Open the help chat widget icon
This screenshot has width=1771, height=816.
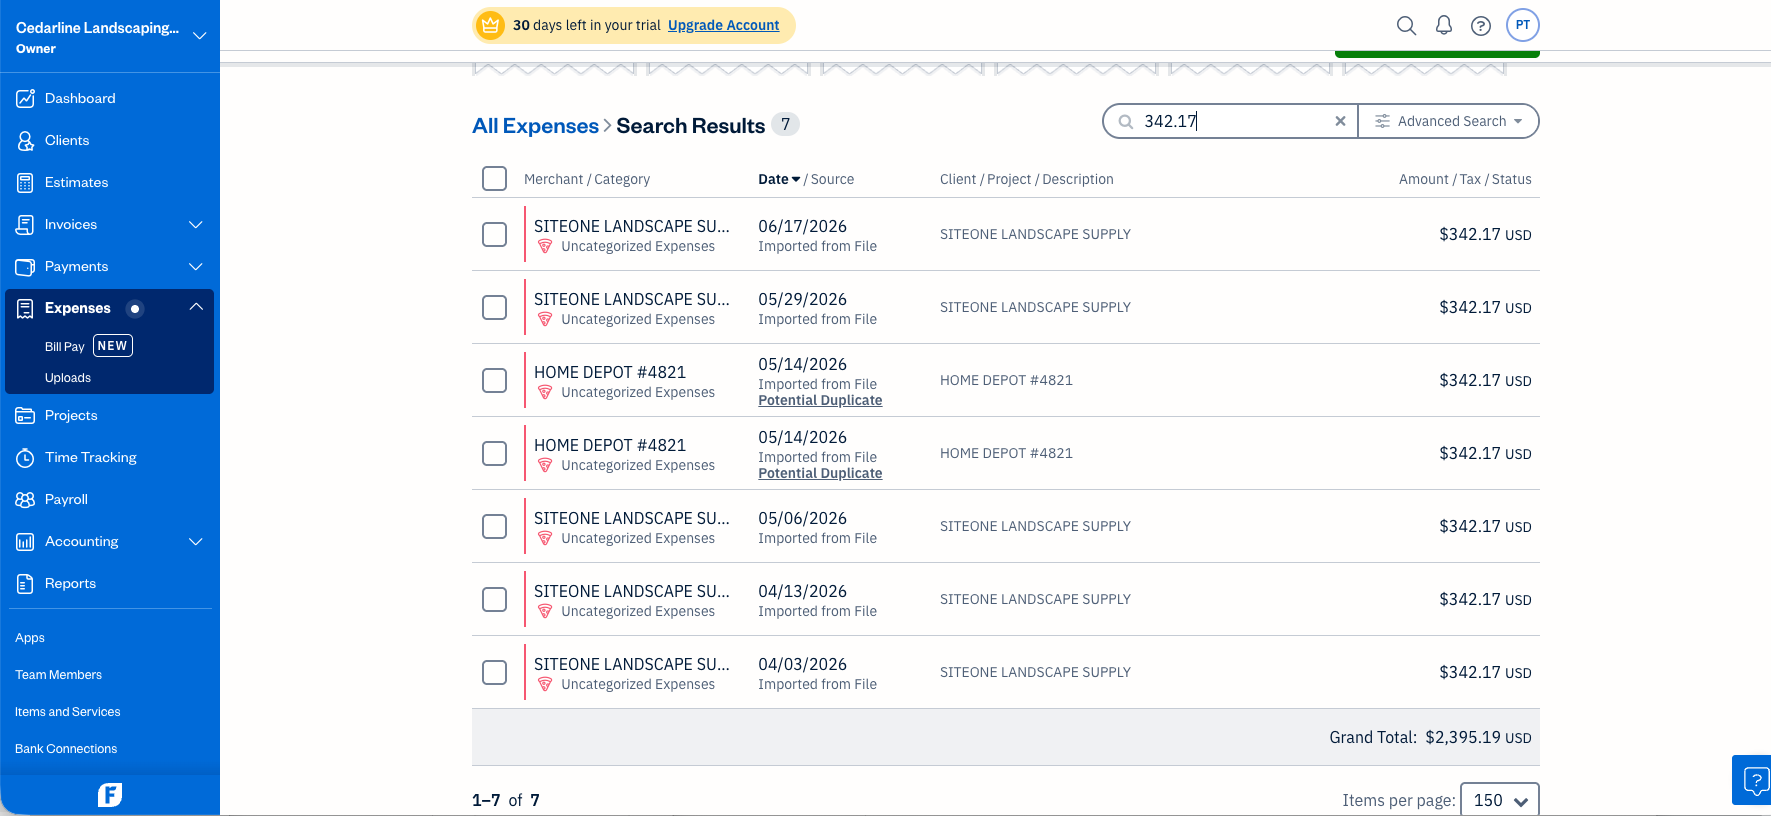[x=1752, y=780]
